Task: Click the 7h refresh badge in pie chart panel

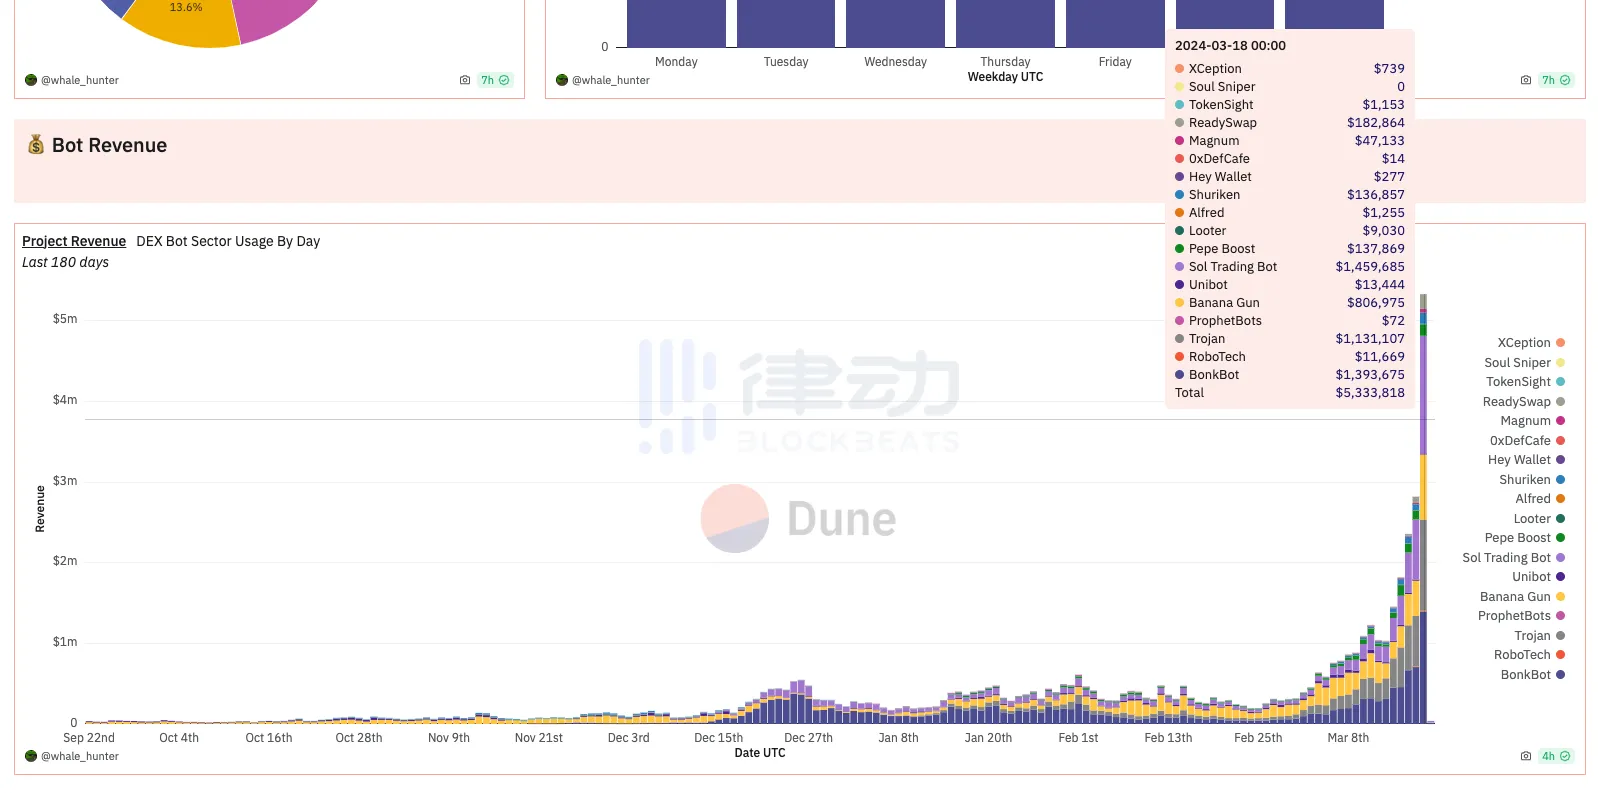Action: pyautogui.click(x=494, y=80)
